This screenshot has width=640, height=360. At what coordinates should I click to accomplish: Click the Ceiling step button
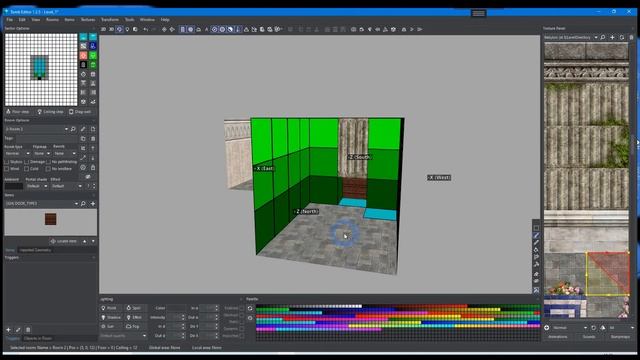(x=50, y=111)
